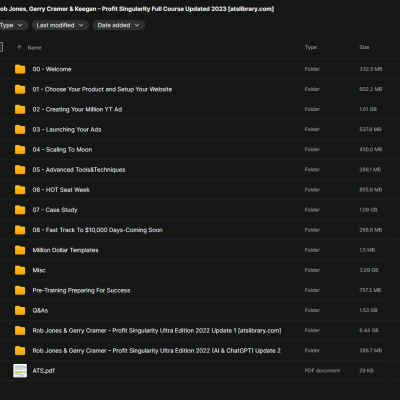Click the Type column header
This screenshot has width=400, height=400.
tap(311, 47)
